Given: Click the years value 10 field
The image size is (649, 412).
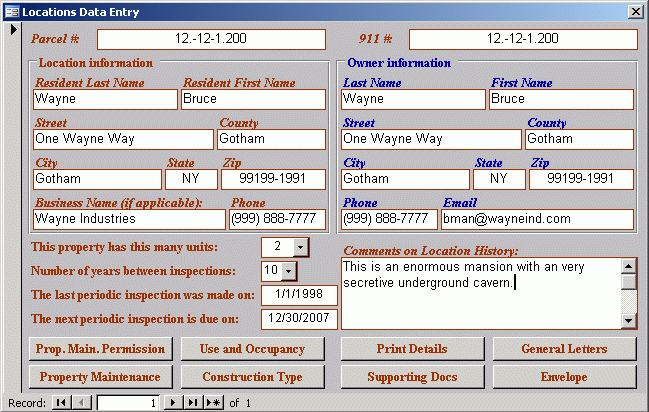Looking at the screenshot, I should (272, 271).
